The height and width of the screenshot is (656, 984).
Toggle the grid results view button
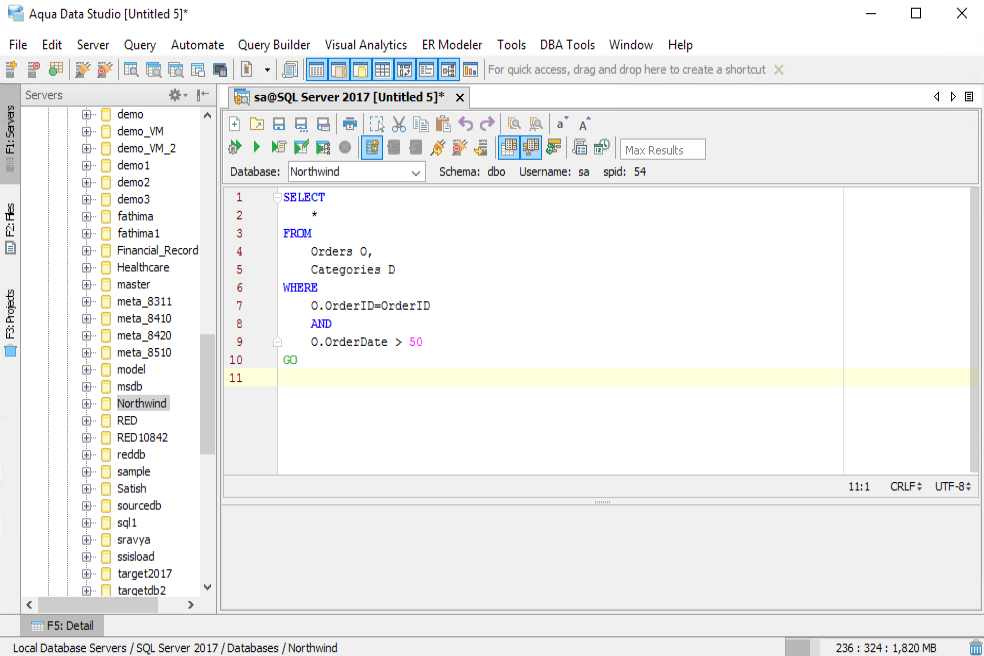click(508, 148)
